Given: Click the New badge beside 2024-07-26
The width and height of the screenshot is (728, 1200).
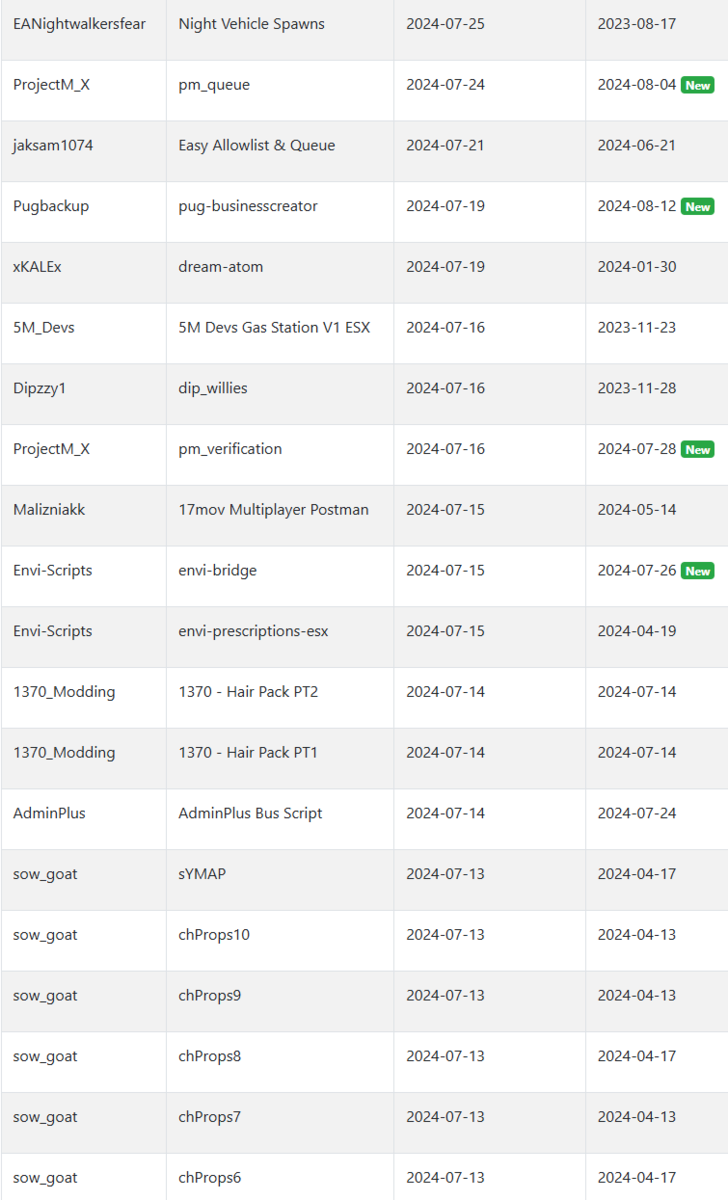Looking at the screenshot, I should (697, 571).
